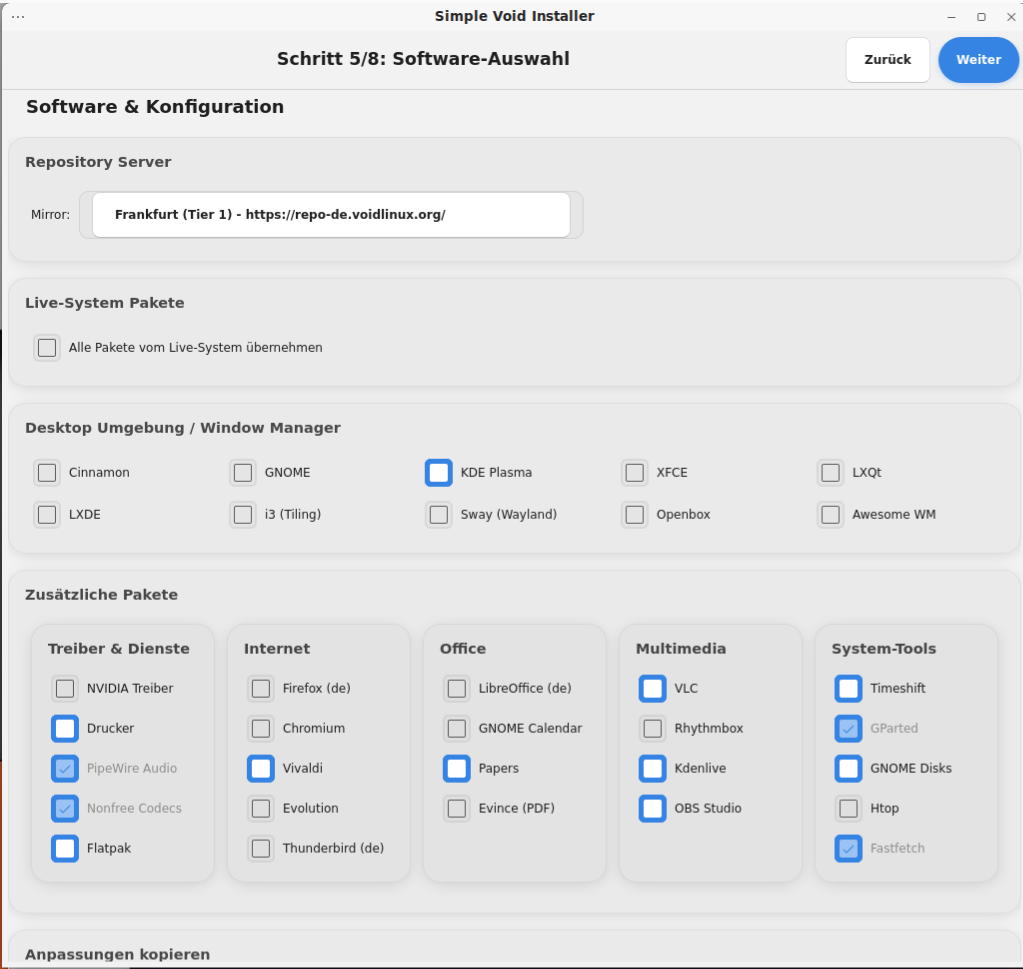
Task: Toggle OBS Studio checkbox
Action: pyautogui.click(x=653, y=809)
